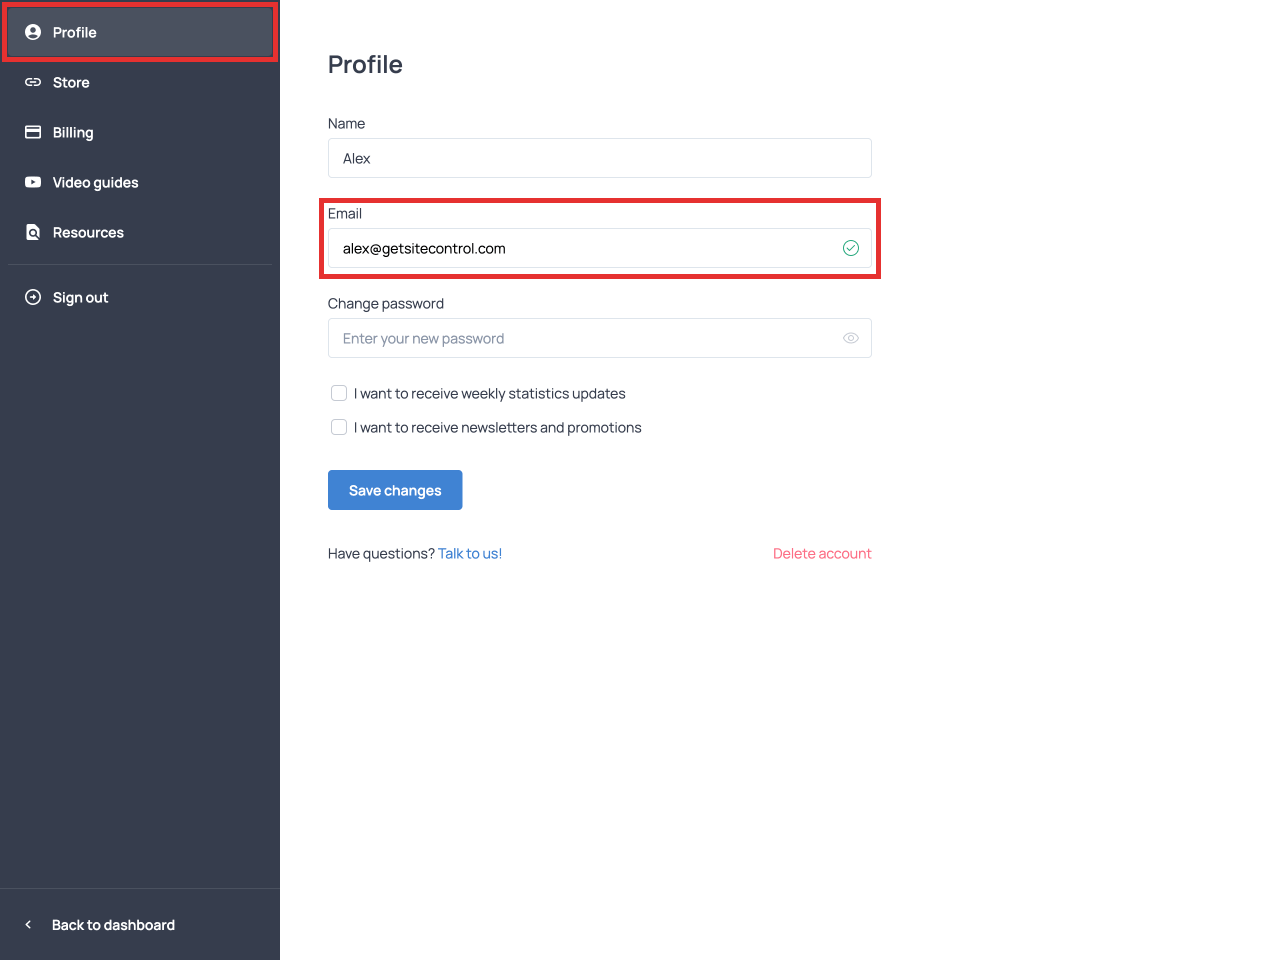The image size is (1280, 960).
Task: Click the Resources document search icon
Action: pyautogui.click(x=33, y=232)
